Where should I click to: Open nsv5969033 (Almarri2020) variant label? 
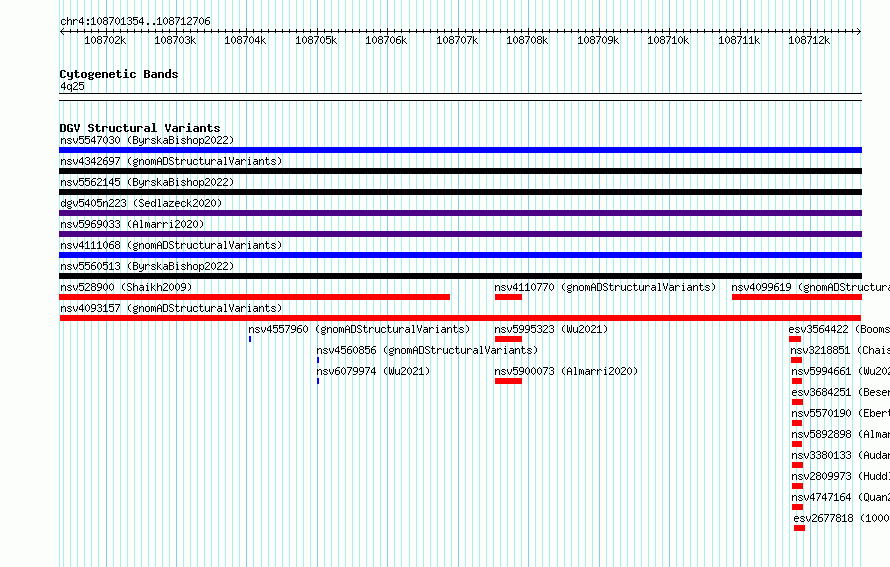[132, 224]
